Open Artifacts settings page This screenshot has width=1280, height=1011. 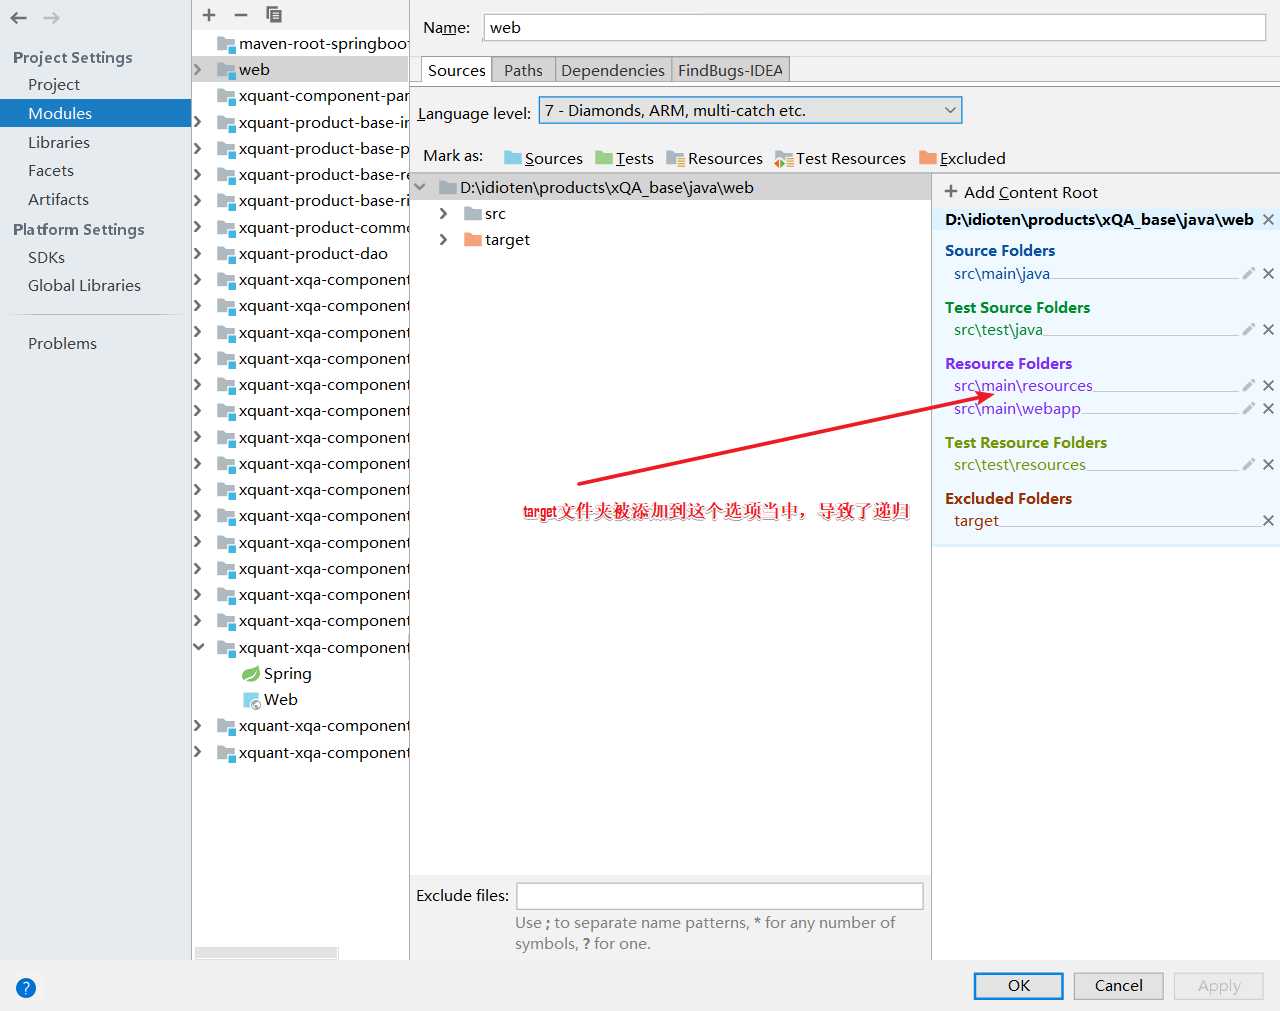coord(58,199)
